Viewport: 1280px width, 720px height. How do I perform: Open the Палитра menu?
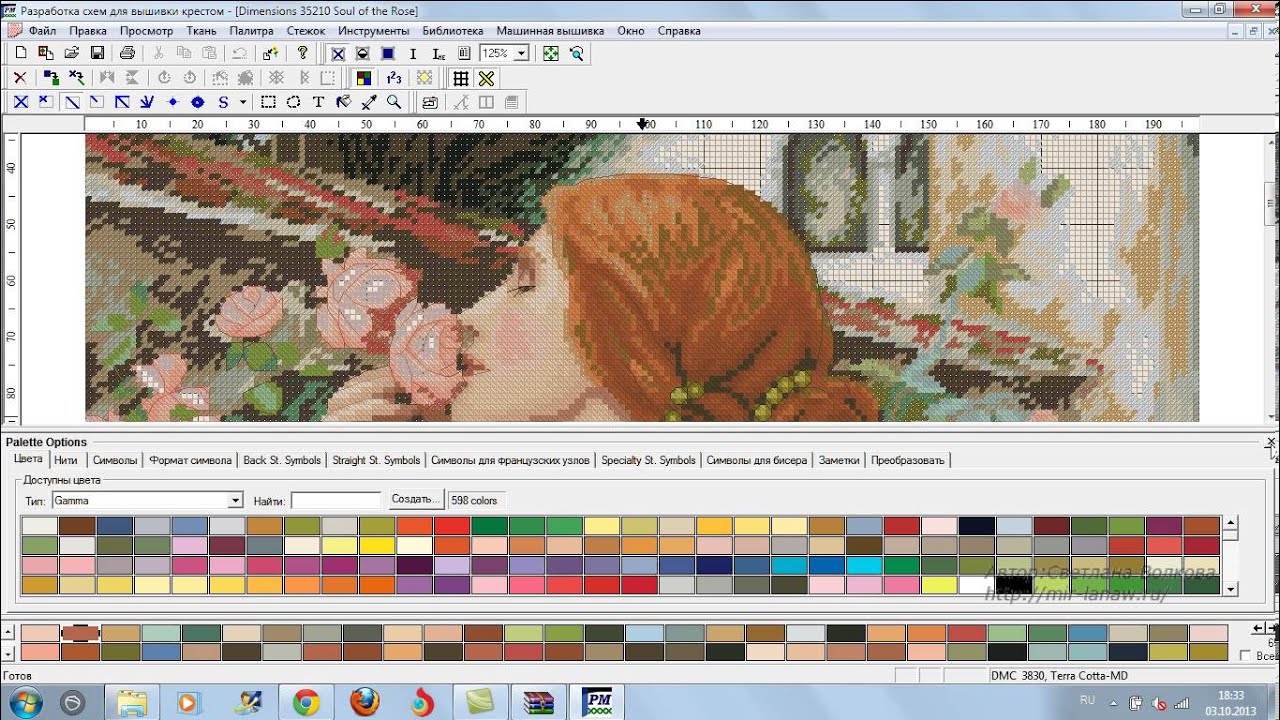251,31
